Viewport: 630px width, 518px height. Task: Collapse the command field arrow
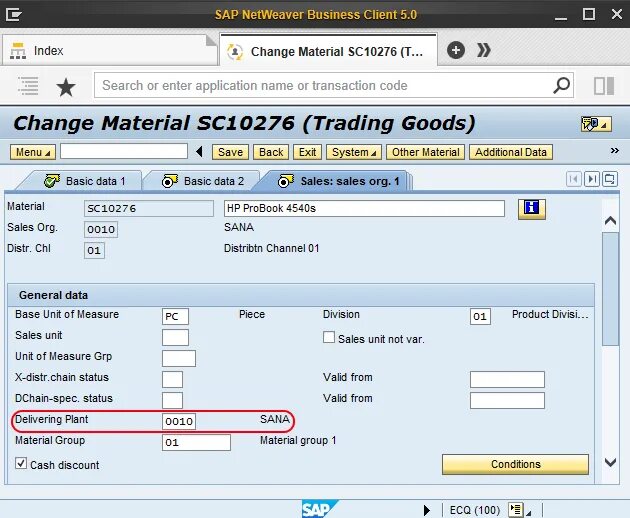coord(199,152)
